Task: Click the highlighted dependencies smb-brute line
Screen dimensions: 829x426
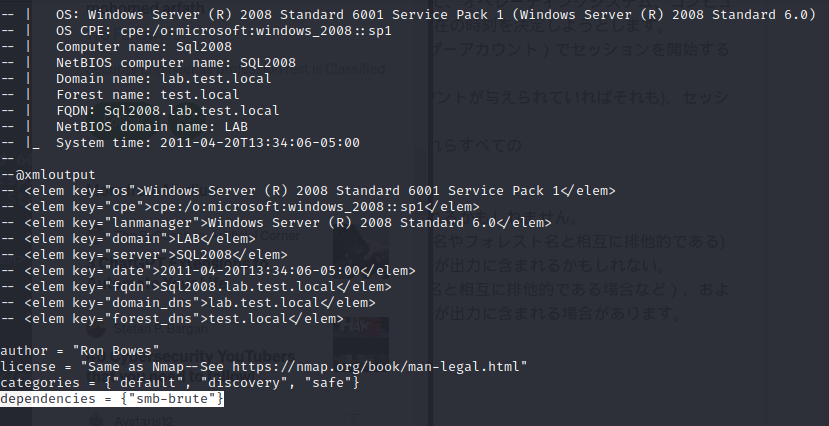Action: 112,399
